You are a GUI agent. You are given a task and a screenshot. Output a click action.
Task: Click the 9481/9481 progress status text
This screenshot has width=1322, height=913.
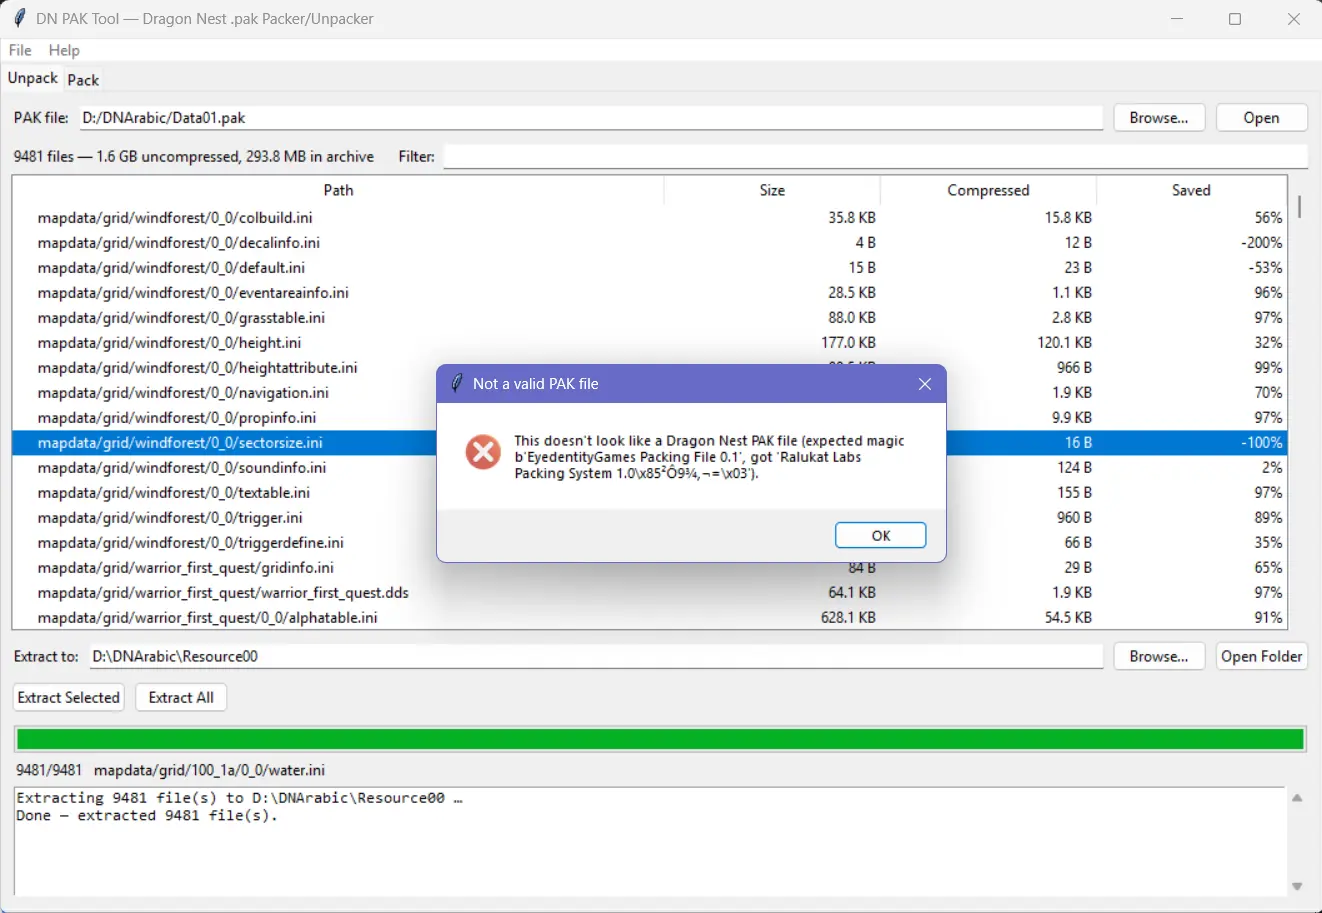[49, 770]
